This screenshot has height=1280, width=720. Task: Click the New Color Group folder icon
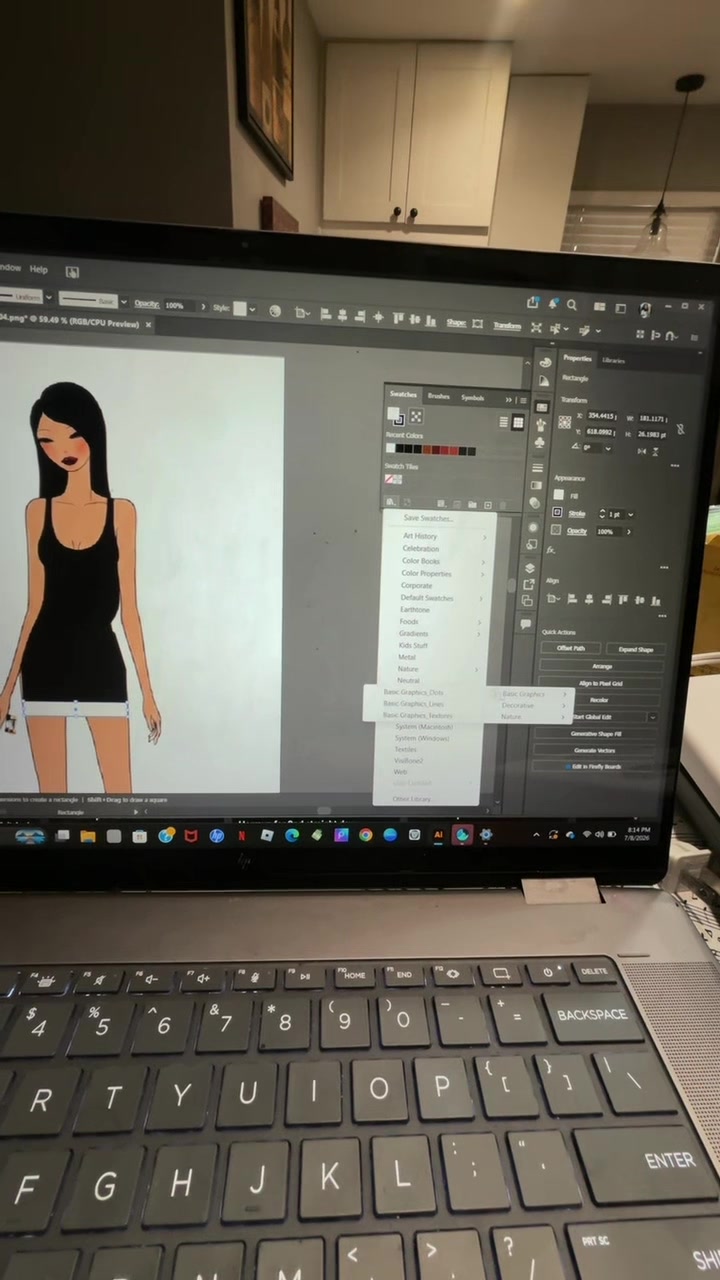coord(472,505)
